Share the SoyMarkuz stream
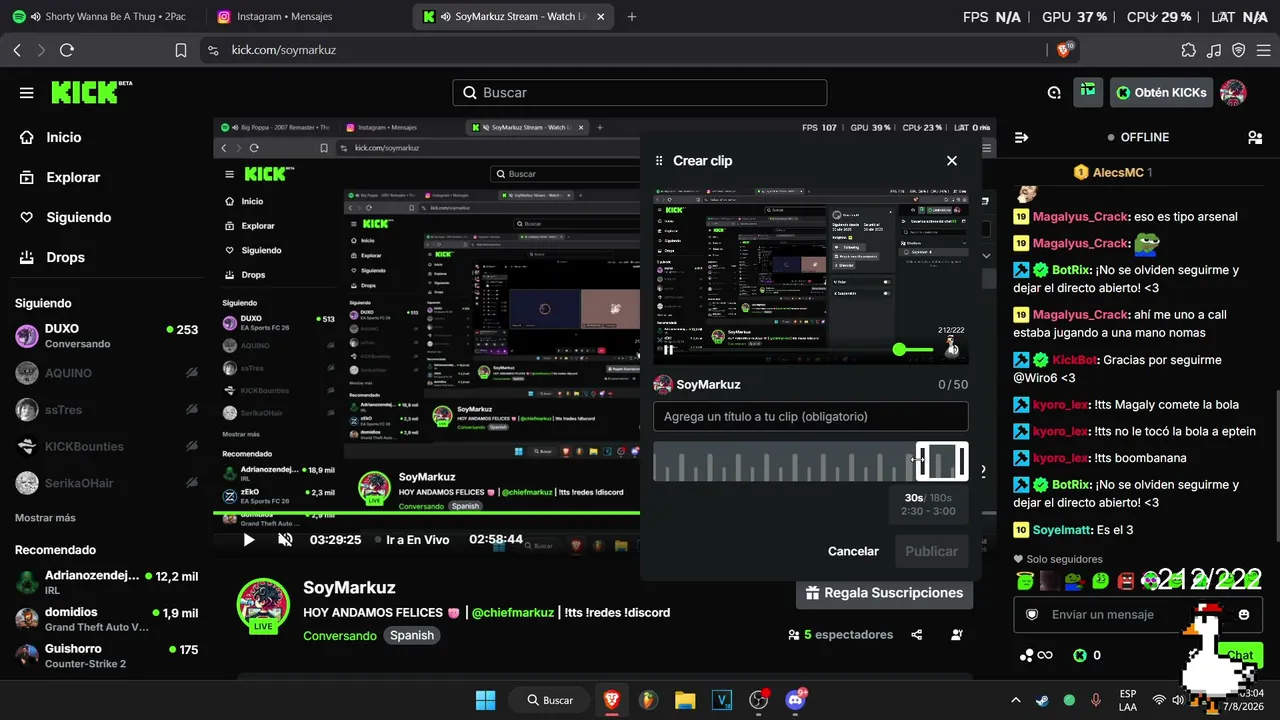Screen dimensions: 1280x720 click(x=917, y=634)
